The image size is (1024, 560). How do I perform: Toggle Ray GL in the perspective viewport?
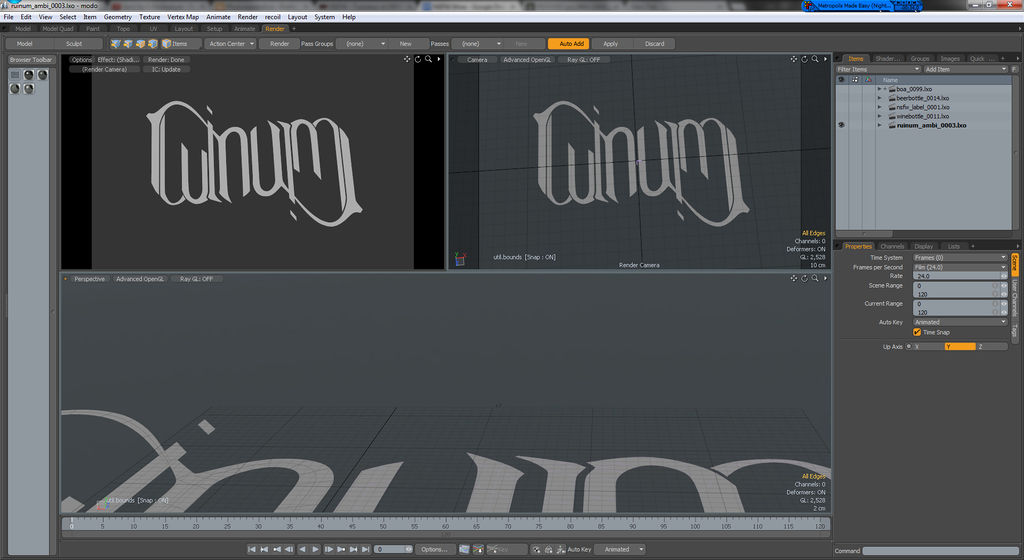tap(197, 279)
